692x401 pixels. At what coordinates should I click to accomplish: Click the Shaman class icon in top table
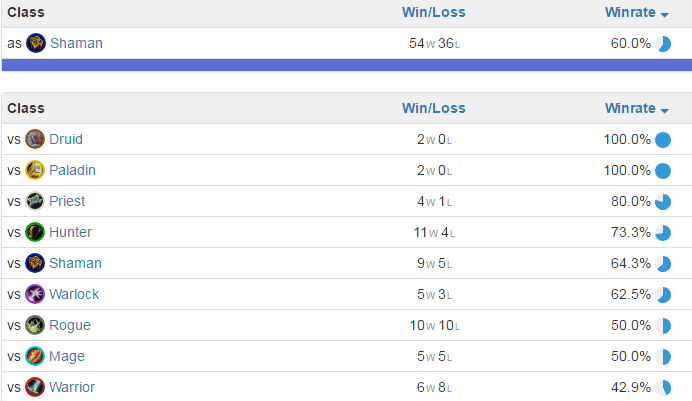click(x=36, y=43)
